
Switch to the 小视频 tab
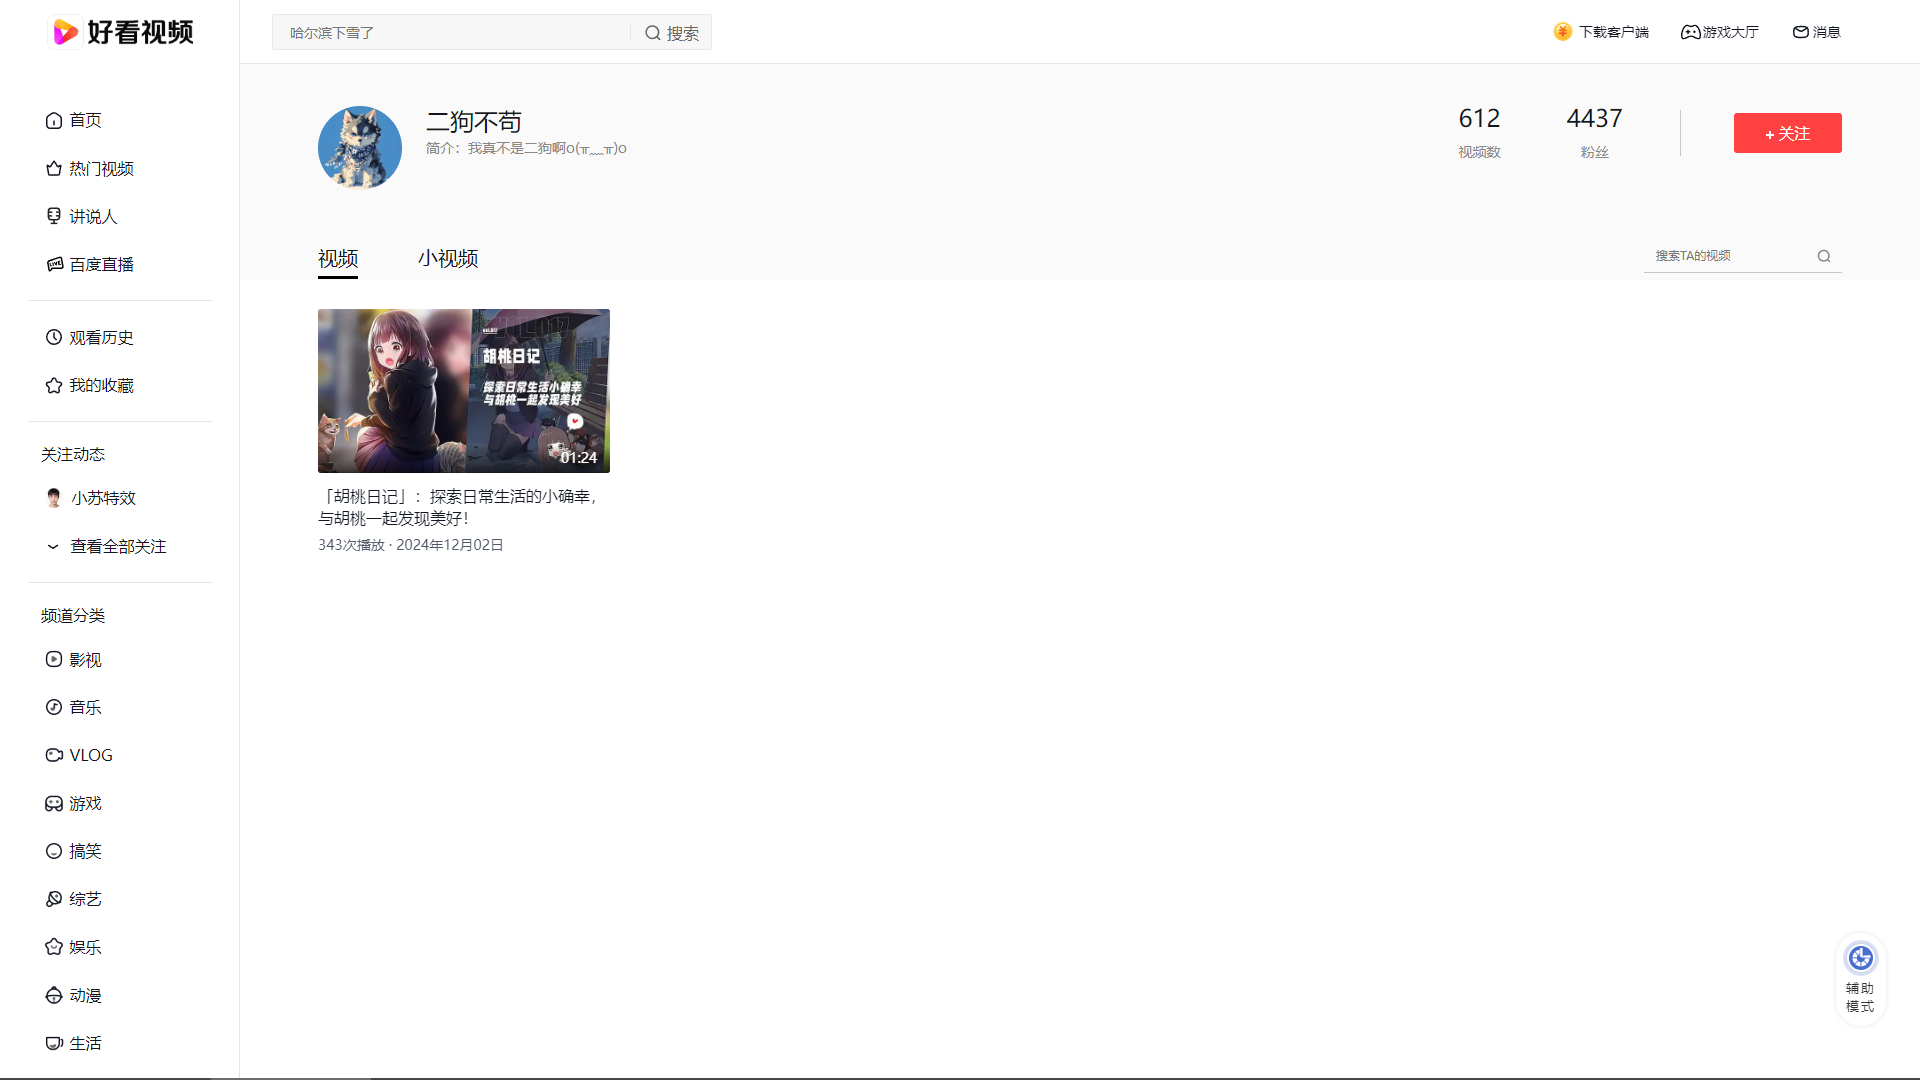(x=448, y=259)
